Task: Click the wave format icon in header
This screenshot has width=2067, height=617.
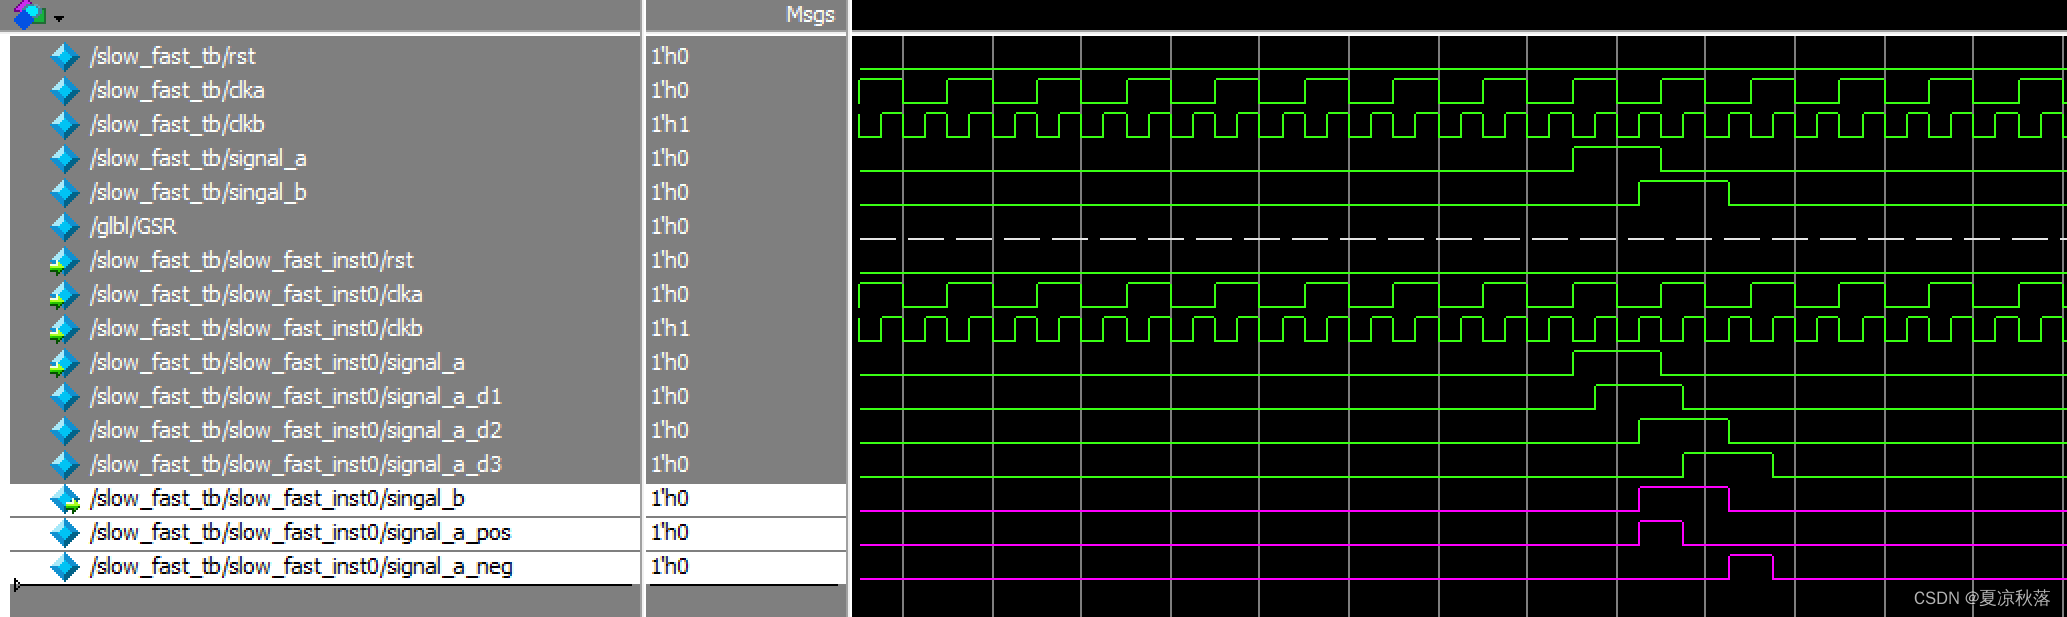Action: (29, 15)
